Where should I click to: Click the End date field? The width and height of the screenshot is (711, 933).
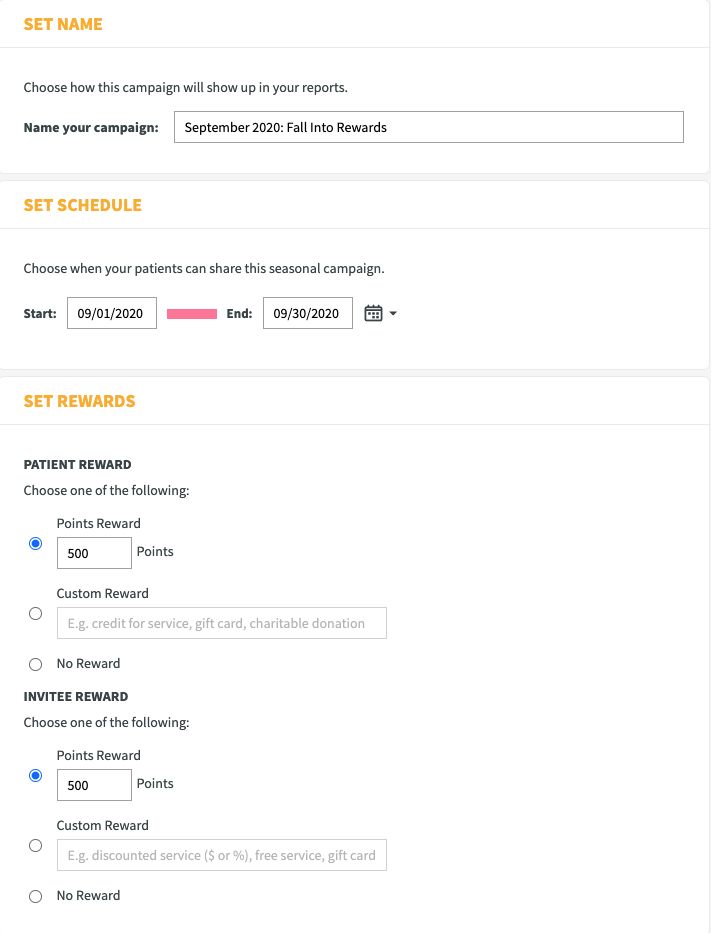pos(308,313)
